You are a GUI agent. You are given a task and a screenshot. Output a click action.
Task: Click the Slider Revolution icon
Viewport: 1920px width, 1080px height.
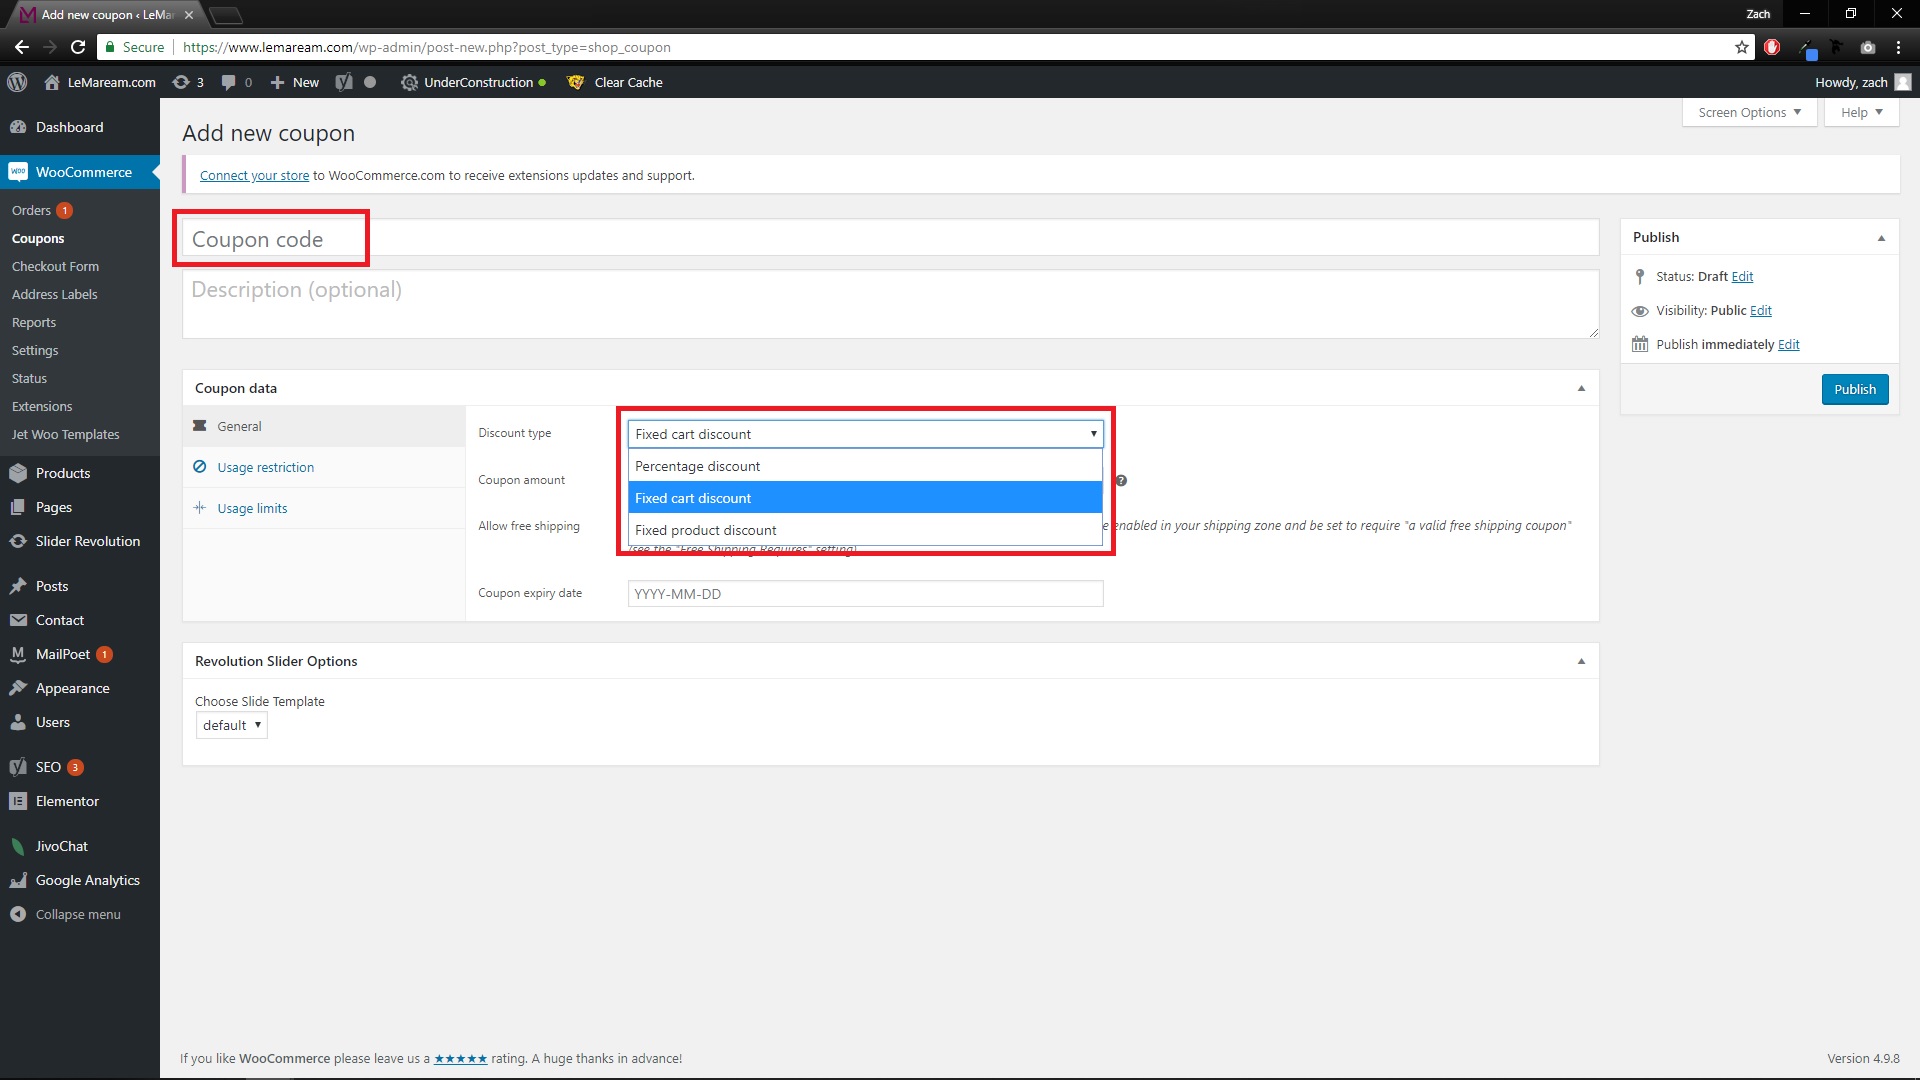[18, 541]
